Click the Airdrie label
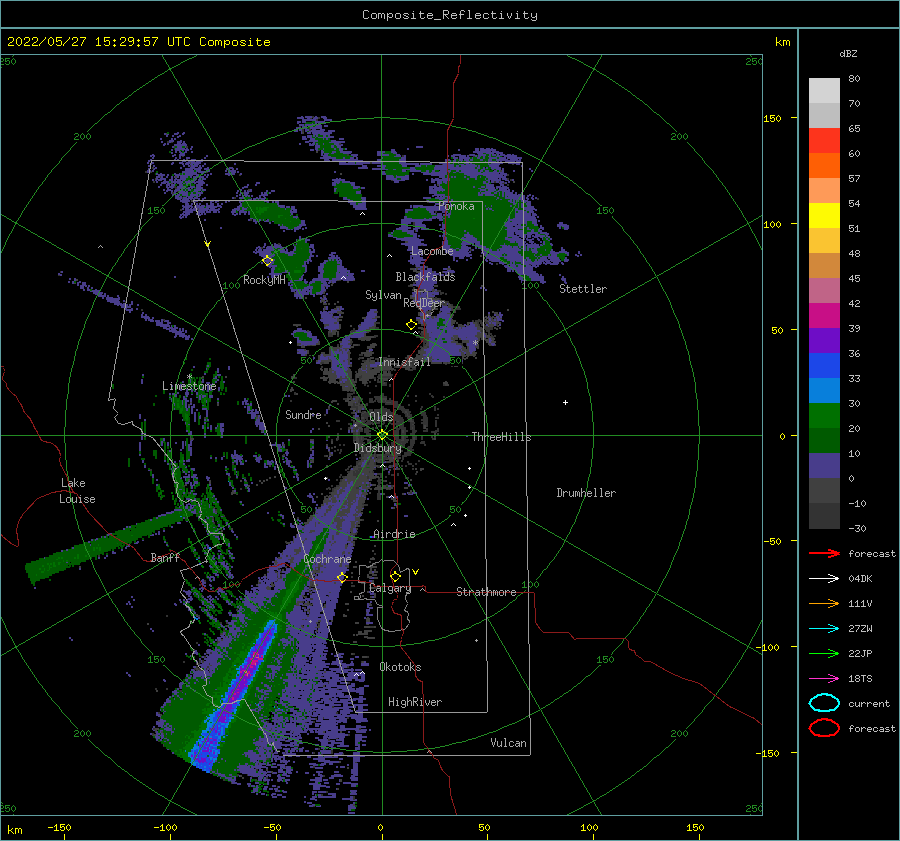900x841 pixels. [394, 534]
